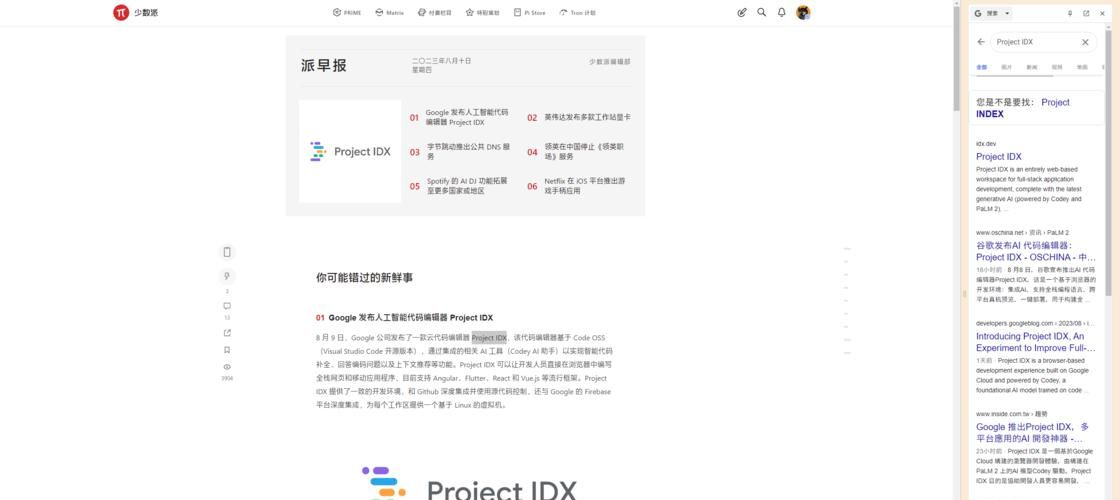Viewport: 1120px width, 500px height.
Task: Click the share icon in side tools
Action: point(227,333)
